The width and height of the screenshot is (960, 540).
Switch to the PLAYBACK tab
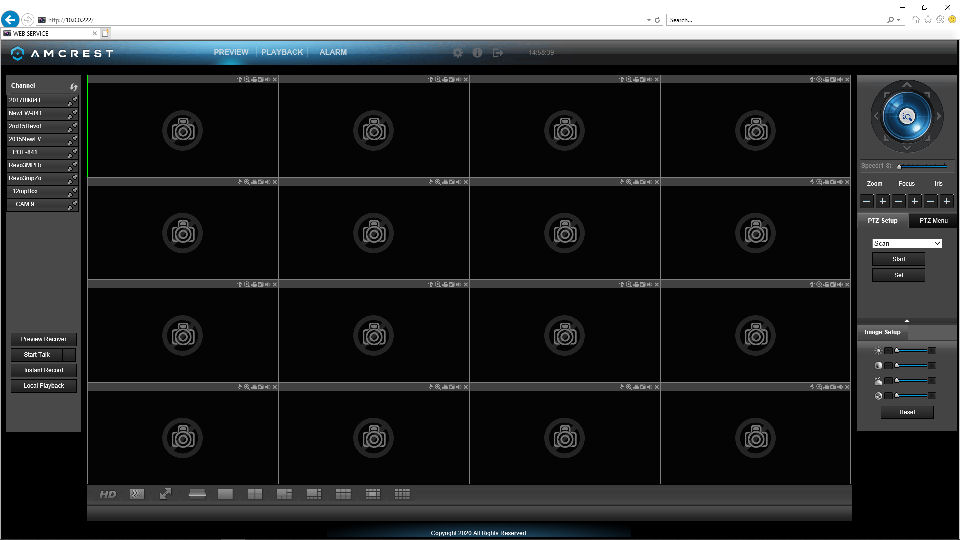tap(282, 53)
